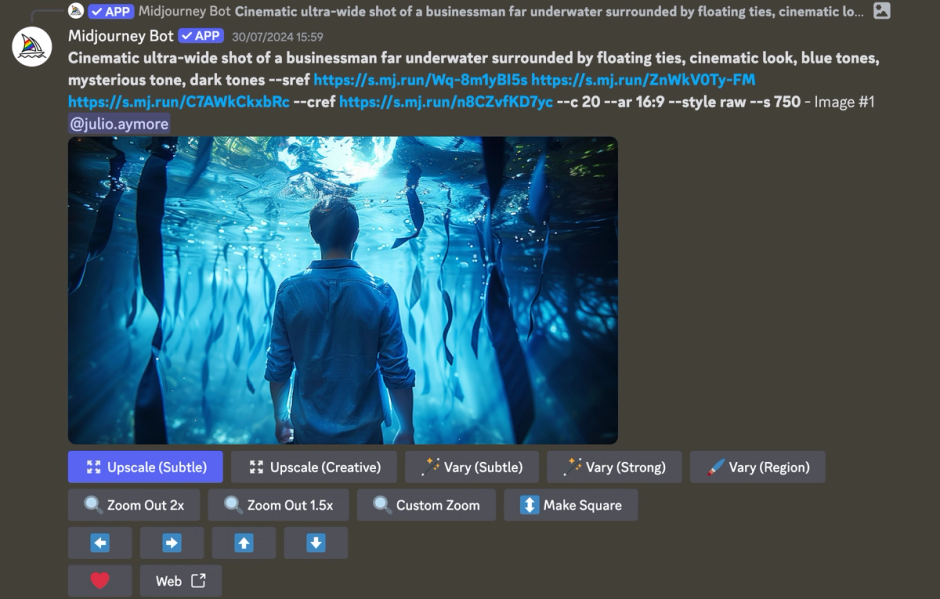Image resolution: width=940 pixels, height=599 pixels.
Task: Open the underwater businessman image preview
Action: tap(343, 290)
